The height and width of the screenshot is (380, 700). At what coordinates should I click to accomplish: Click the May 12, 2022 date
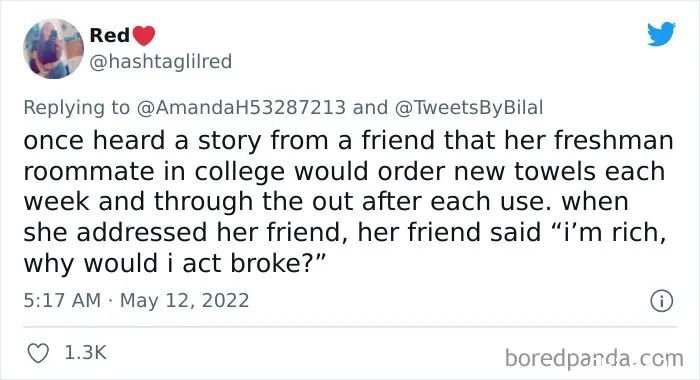point(184,301)
